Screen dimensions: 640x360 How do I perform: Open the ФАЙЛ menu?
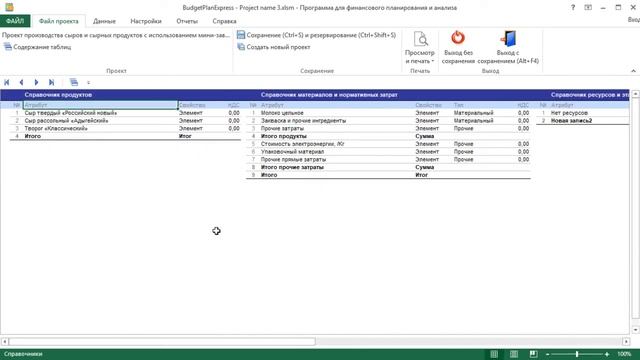click(x=15, y=21)
